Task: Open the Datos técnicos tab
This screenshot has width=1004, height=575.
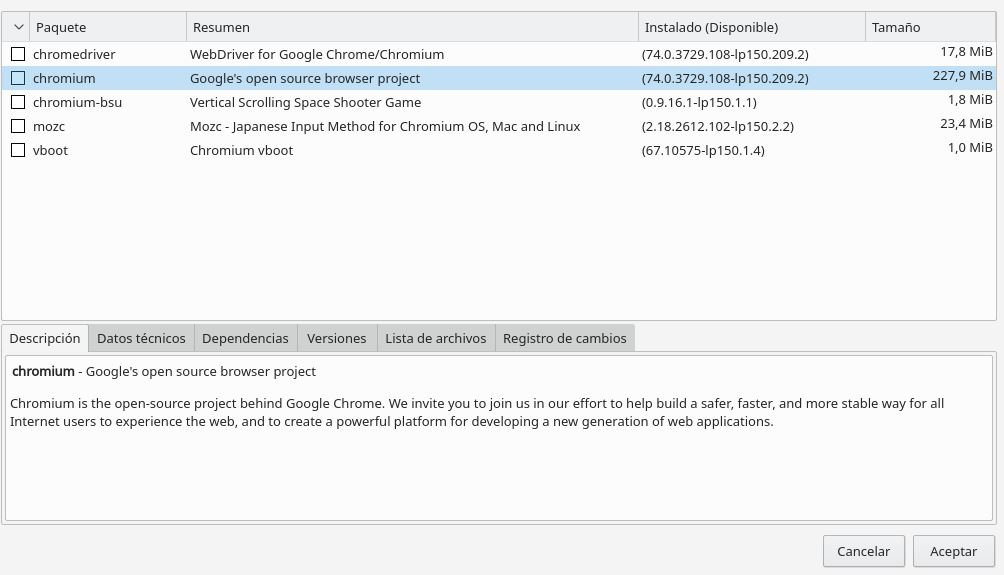Action: coord(141,338)
